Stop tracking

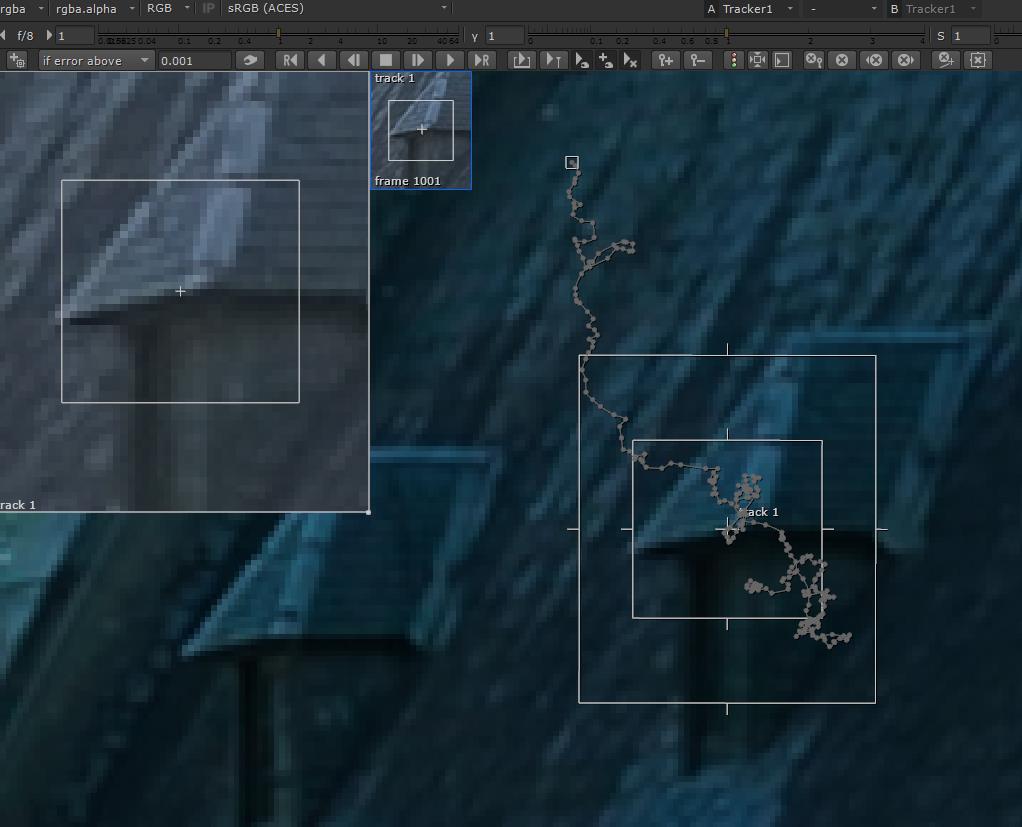point(386,60)
